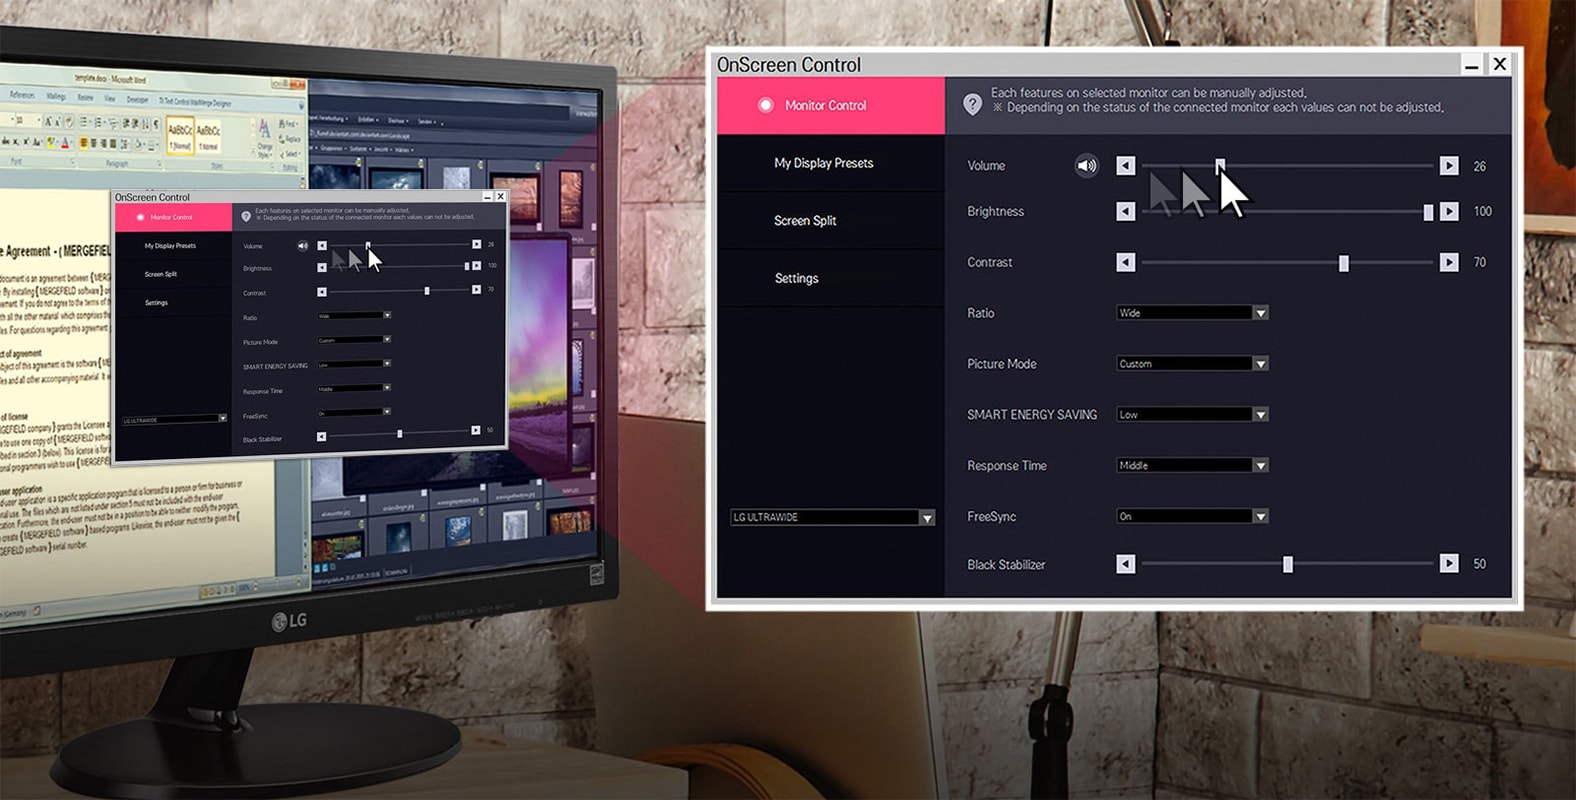Click the speaker icon in monitor's small window
The width and height of the screenshot is (1576, 800).
(x=302, y=246)
